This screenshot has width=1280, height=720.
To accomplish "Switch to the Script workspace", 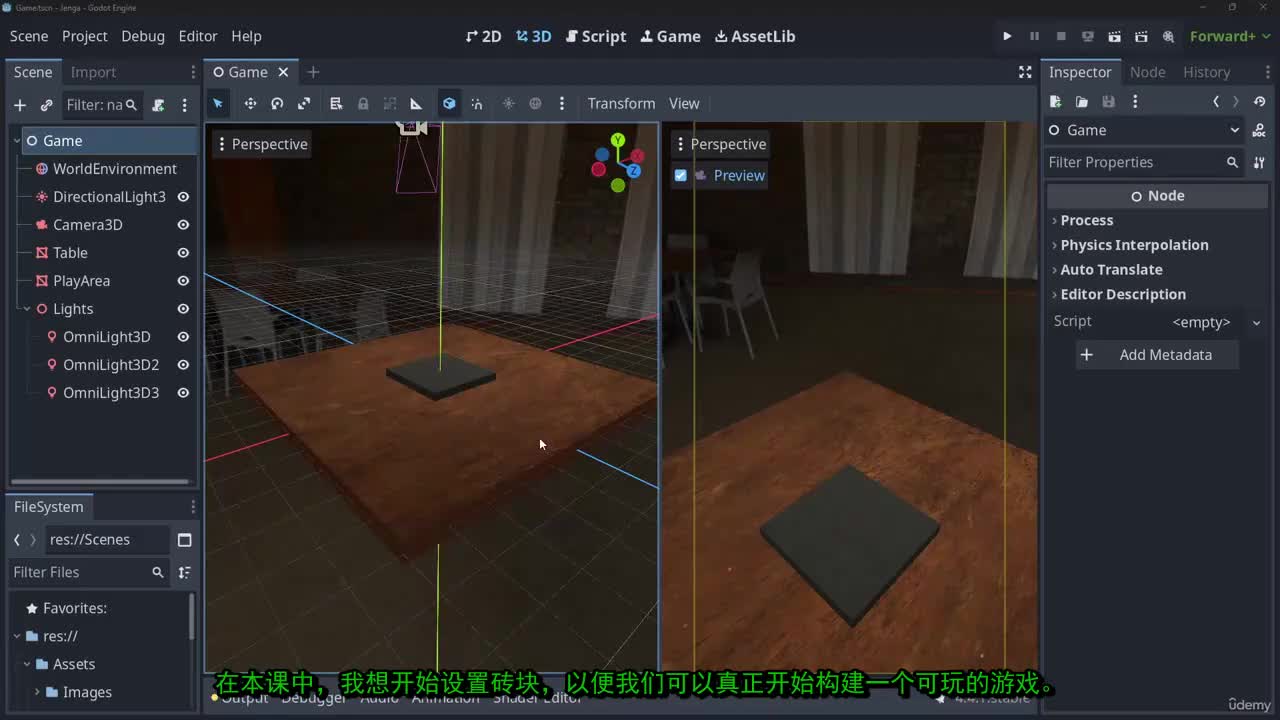I will pyautogui.click(x=596, y=36).
